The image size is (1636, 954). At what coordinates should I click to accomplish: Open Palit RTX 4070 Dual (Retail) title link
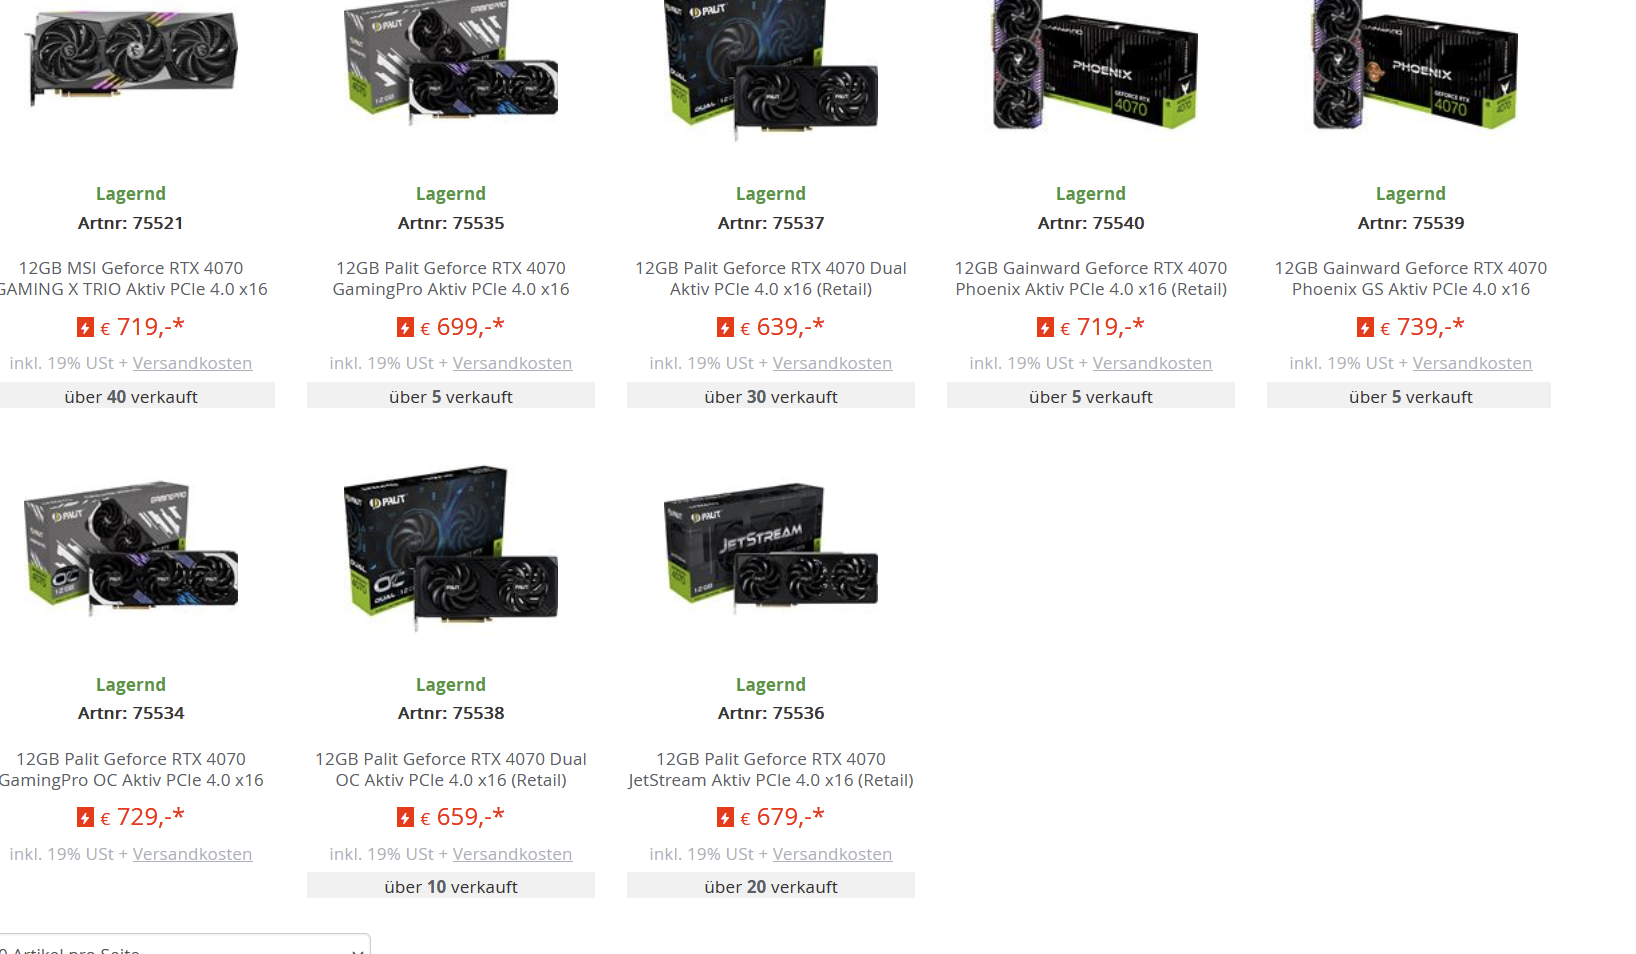coord(771,279)
